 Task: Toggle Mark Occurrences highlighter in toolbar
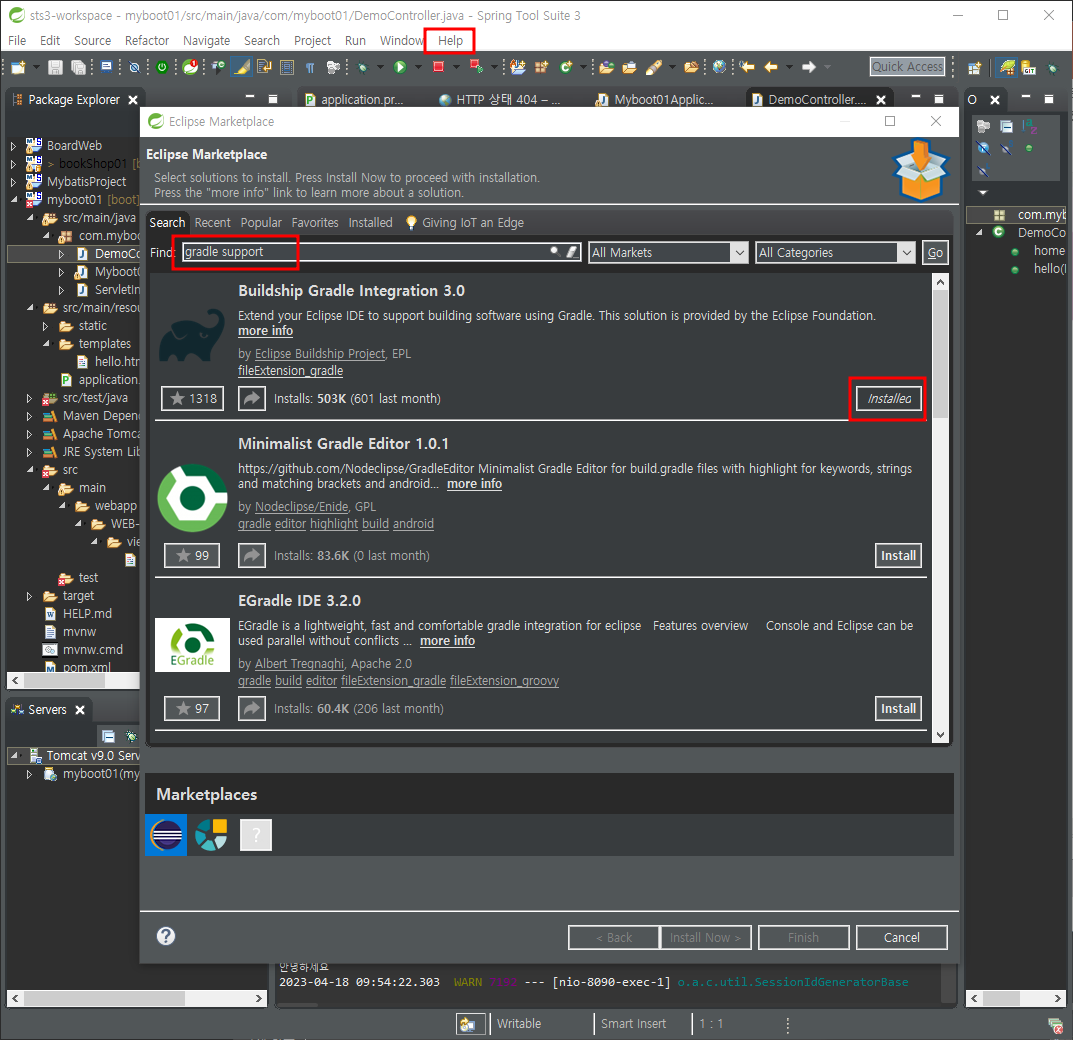(x=241, y=67)
